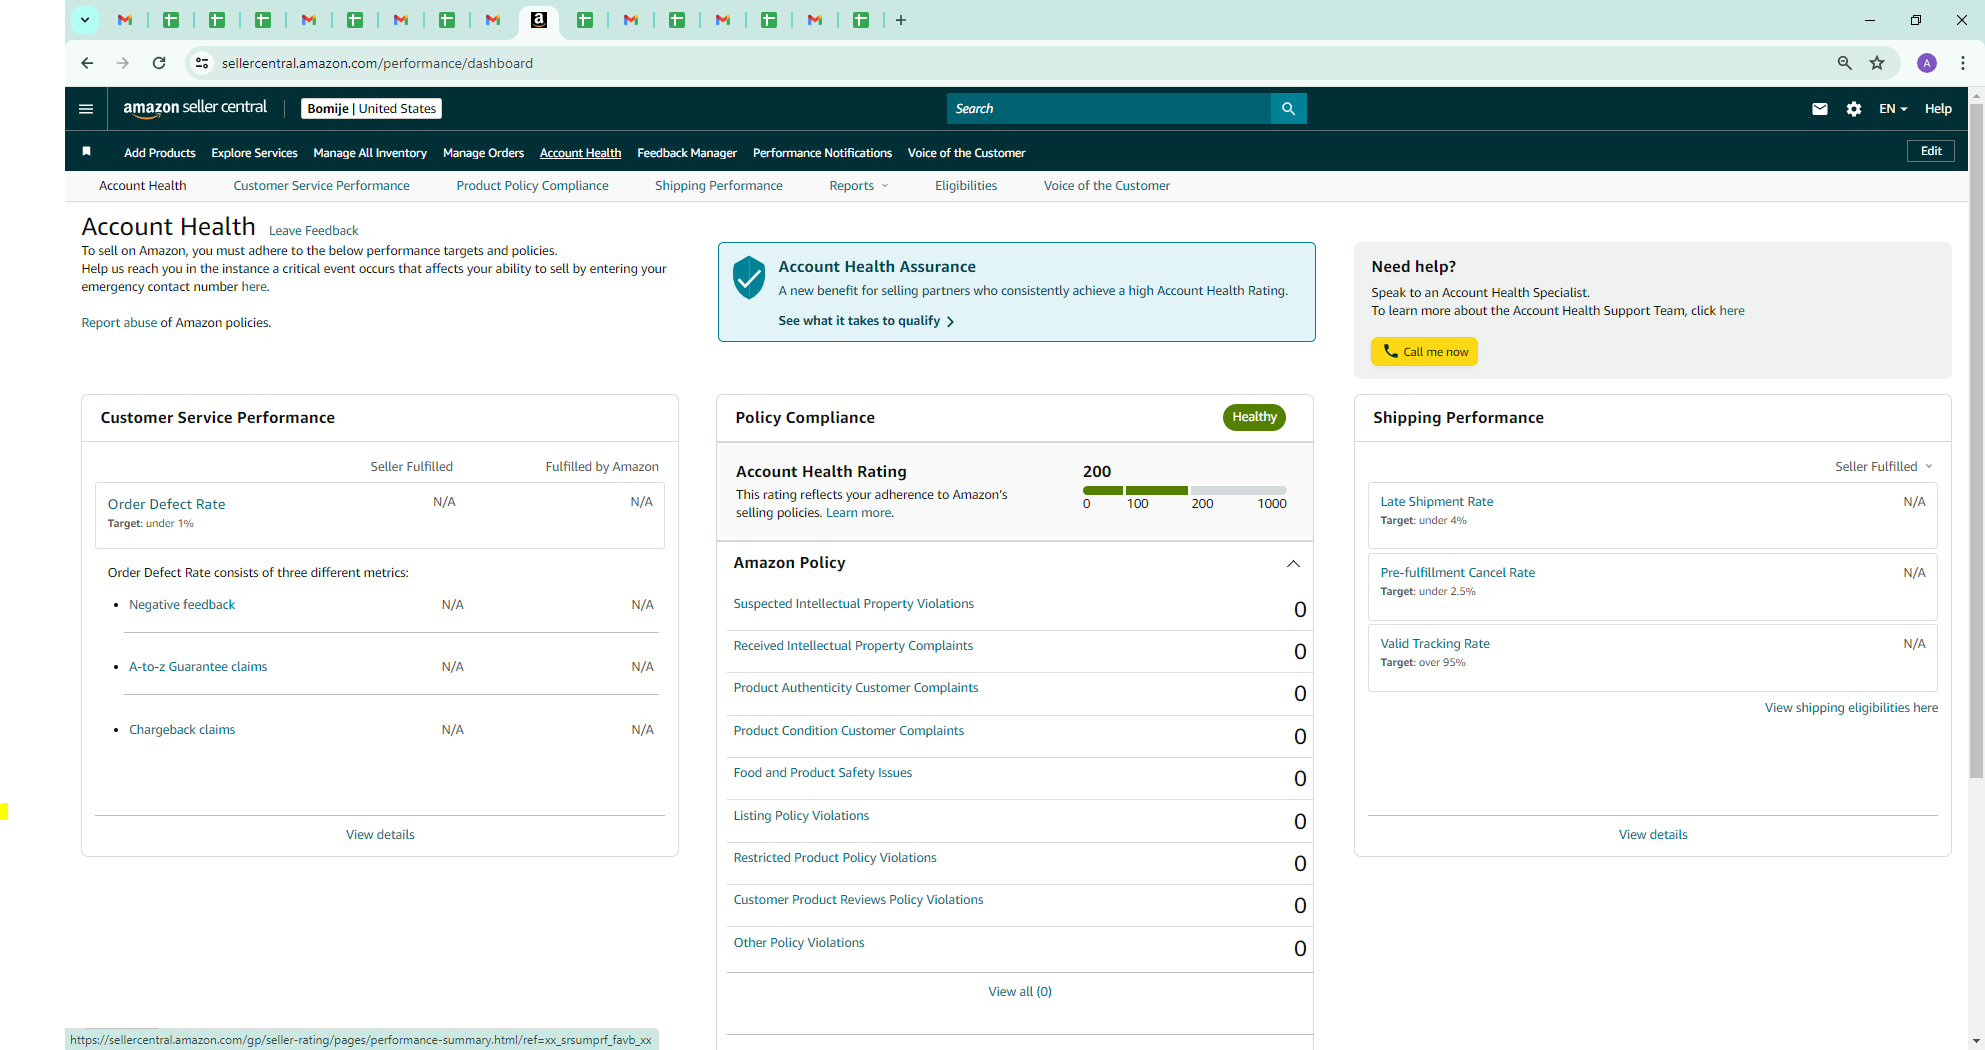Open Late Shipment Rate link
Viewport: 1985px width, 1050px height.
1436,502
